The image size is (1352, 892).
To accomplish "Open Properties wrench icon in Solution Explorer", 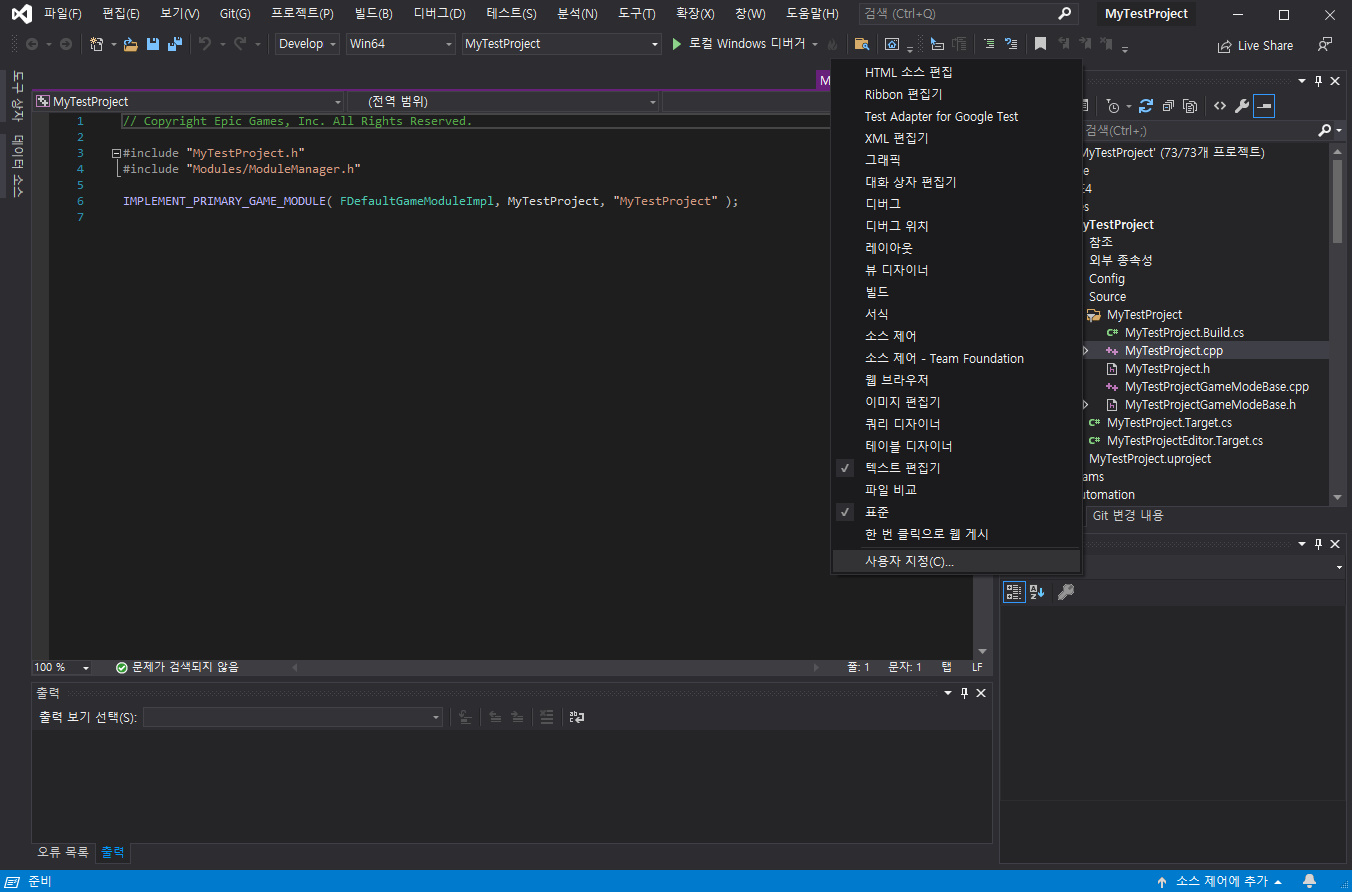I will [1242, 106].
